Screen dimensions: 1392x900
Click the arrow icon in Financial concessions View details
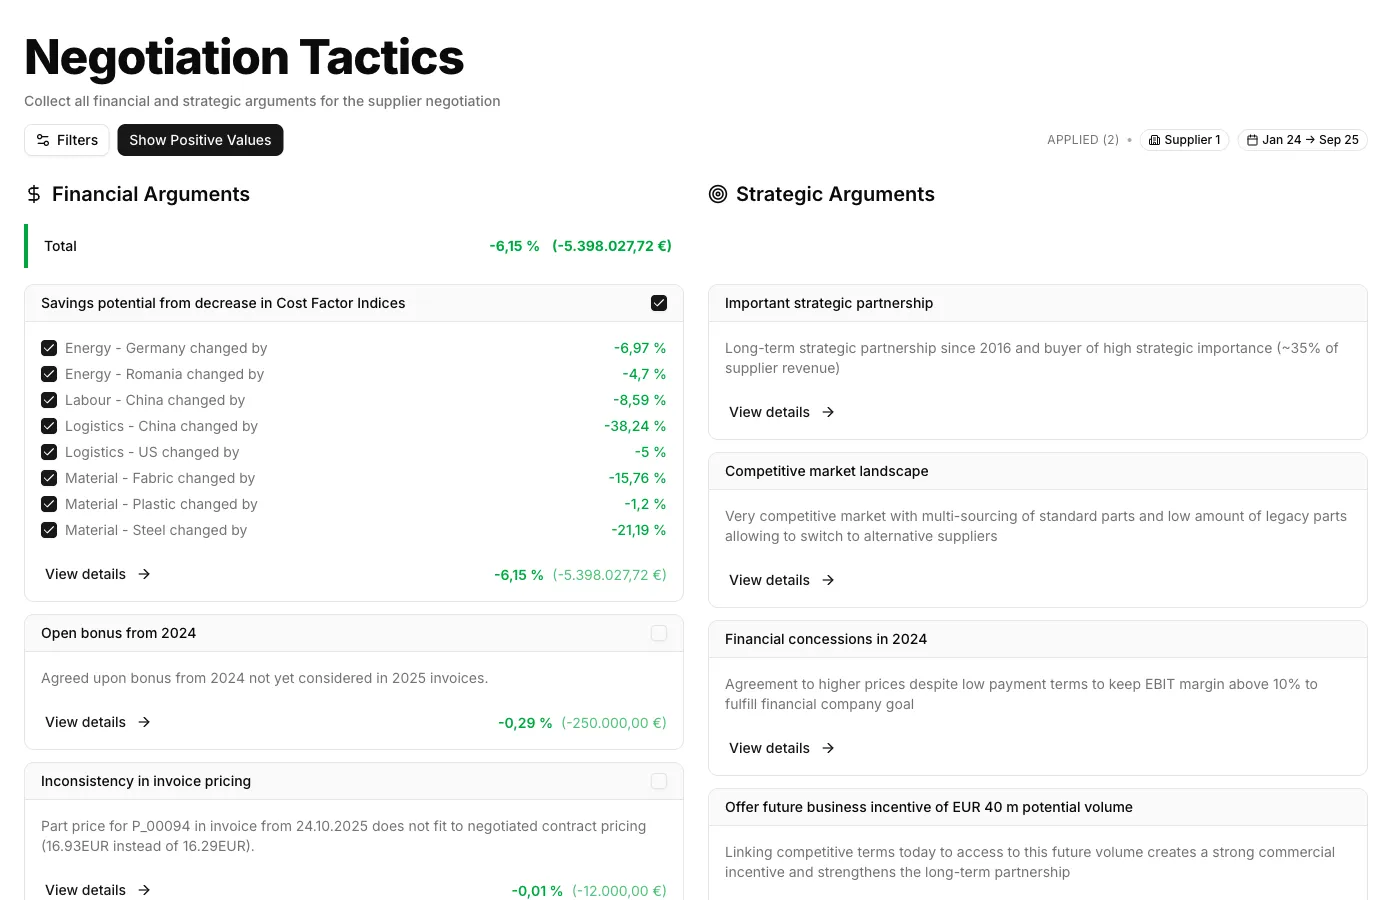828,748
